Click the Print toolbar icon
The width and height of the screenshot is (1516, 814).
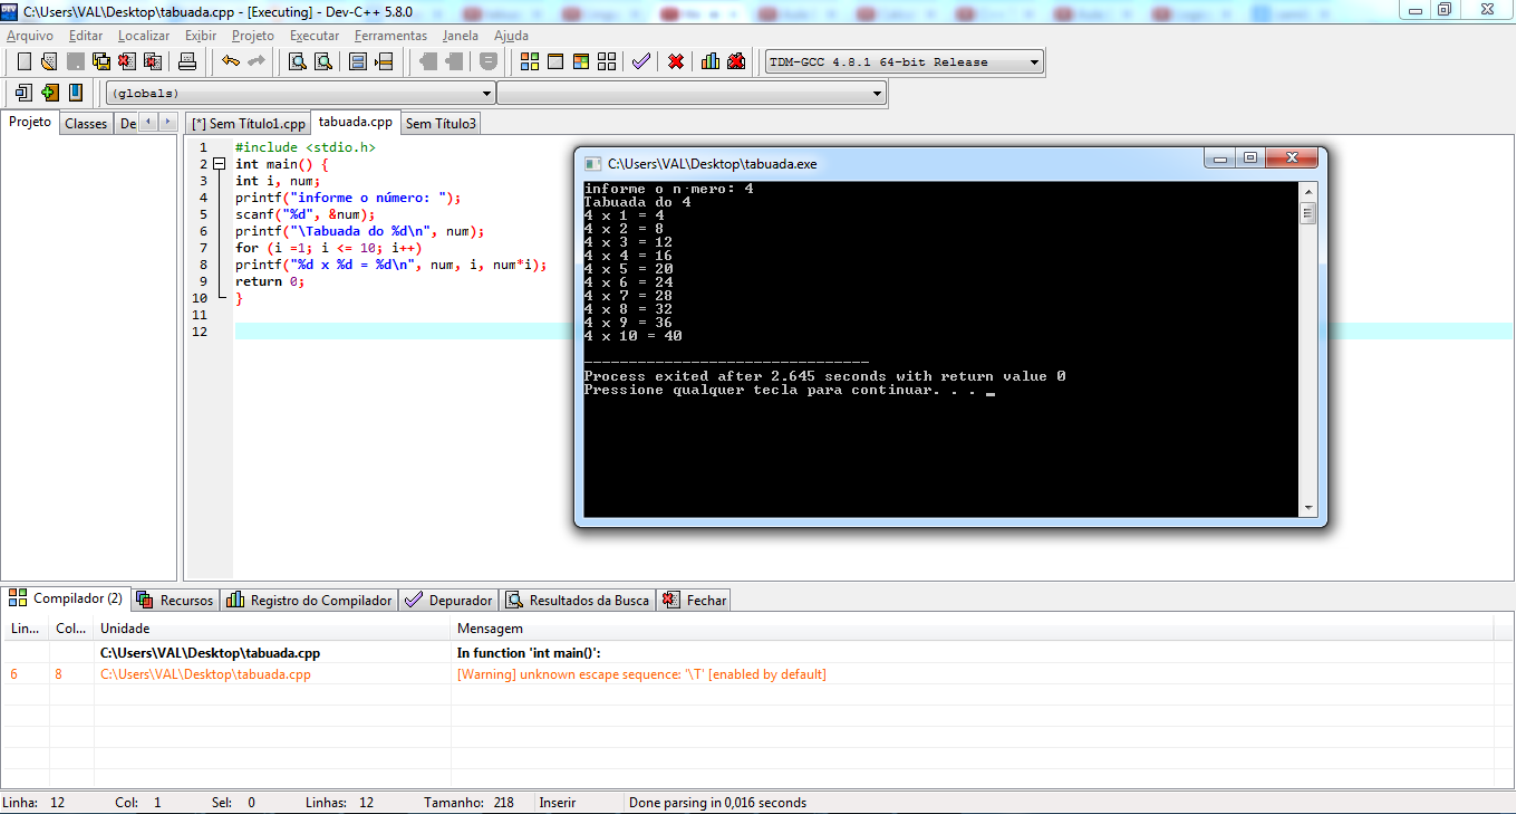click(x=186, y=61)
